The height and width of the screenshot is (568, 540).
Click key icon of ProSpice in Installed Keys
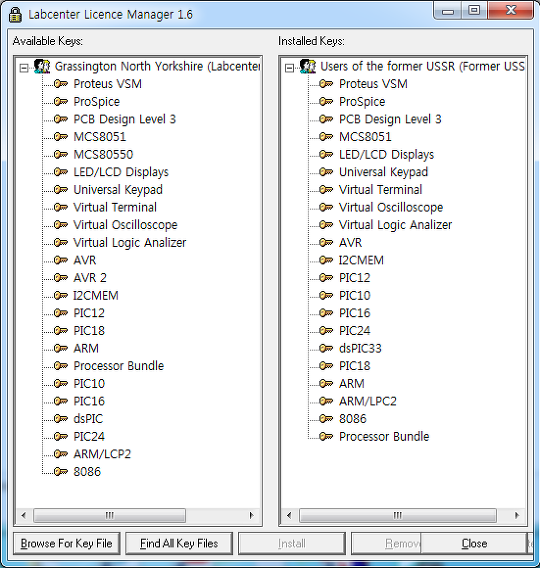point(326,101)
